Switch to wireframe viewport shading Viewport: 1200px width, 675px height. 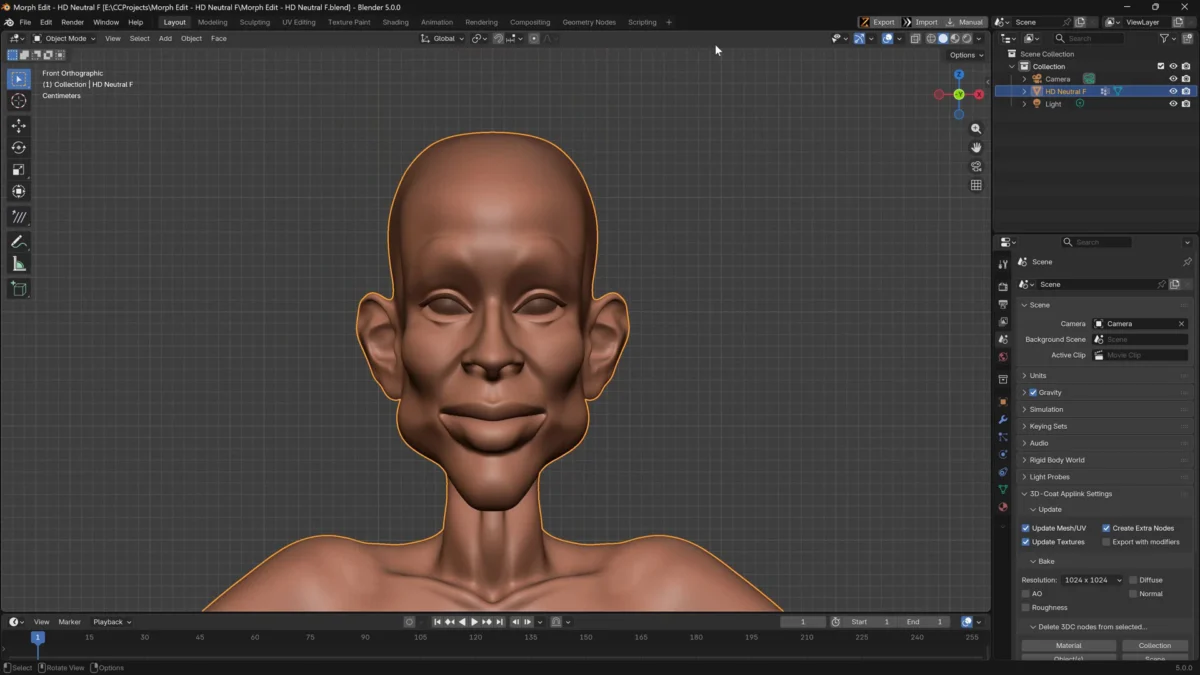pos(931,38)
